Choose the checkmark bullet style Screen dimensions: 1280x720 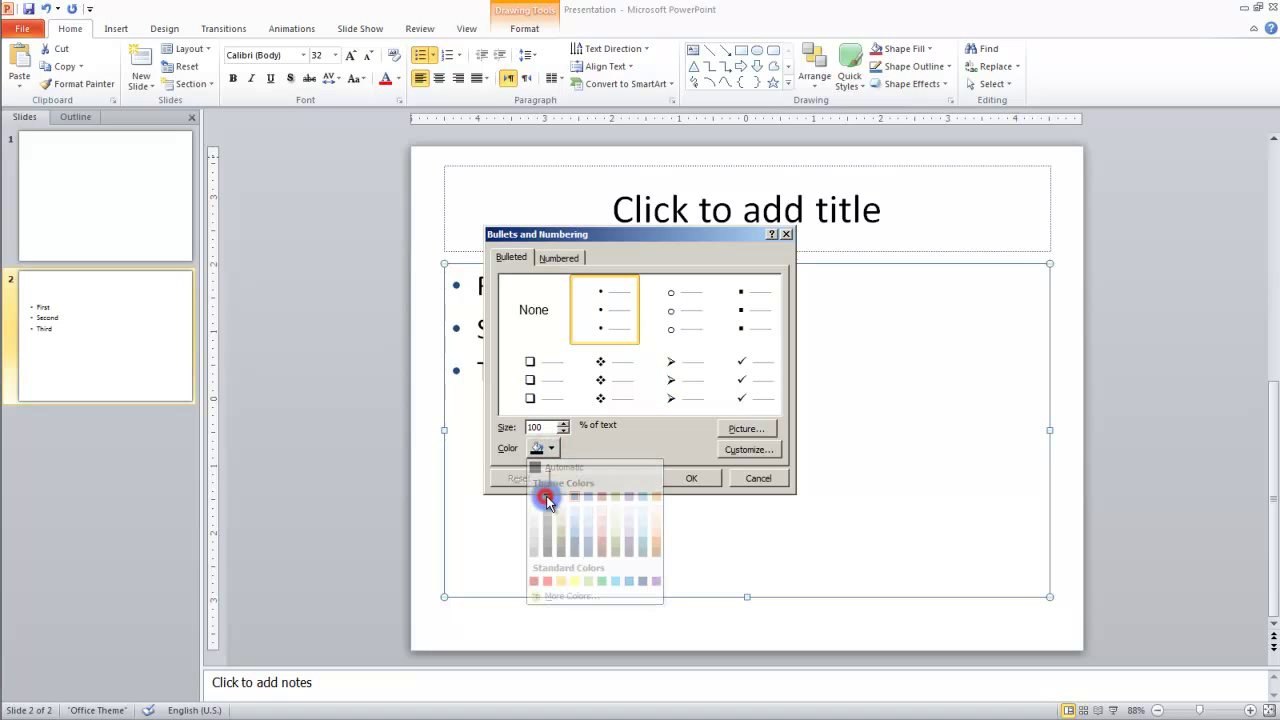[x=755, y=380]
